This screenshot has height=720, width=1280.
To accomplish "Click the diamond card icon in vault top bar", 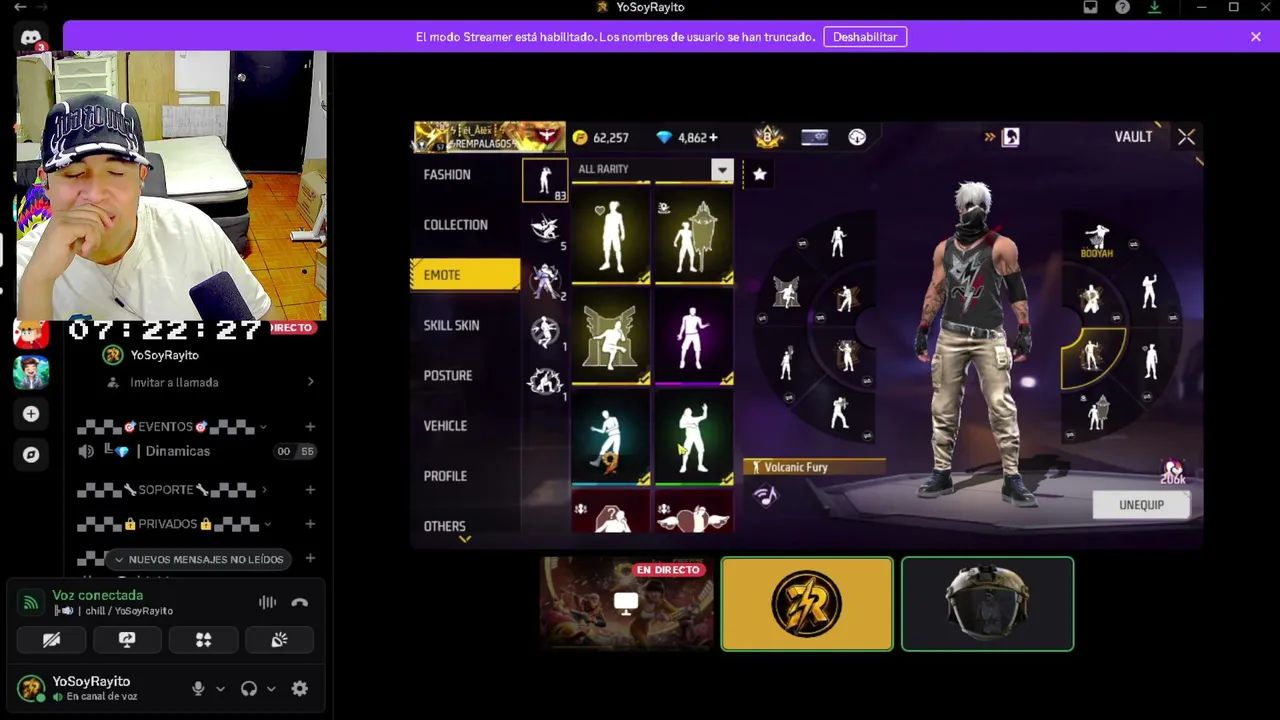I will click(815, 137).
